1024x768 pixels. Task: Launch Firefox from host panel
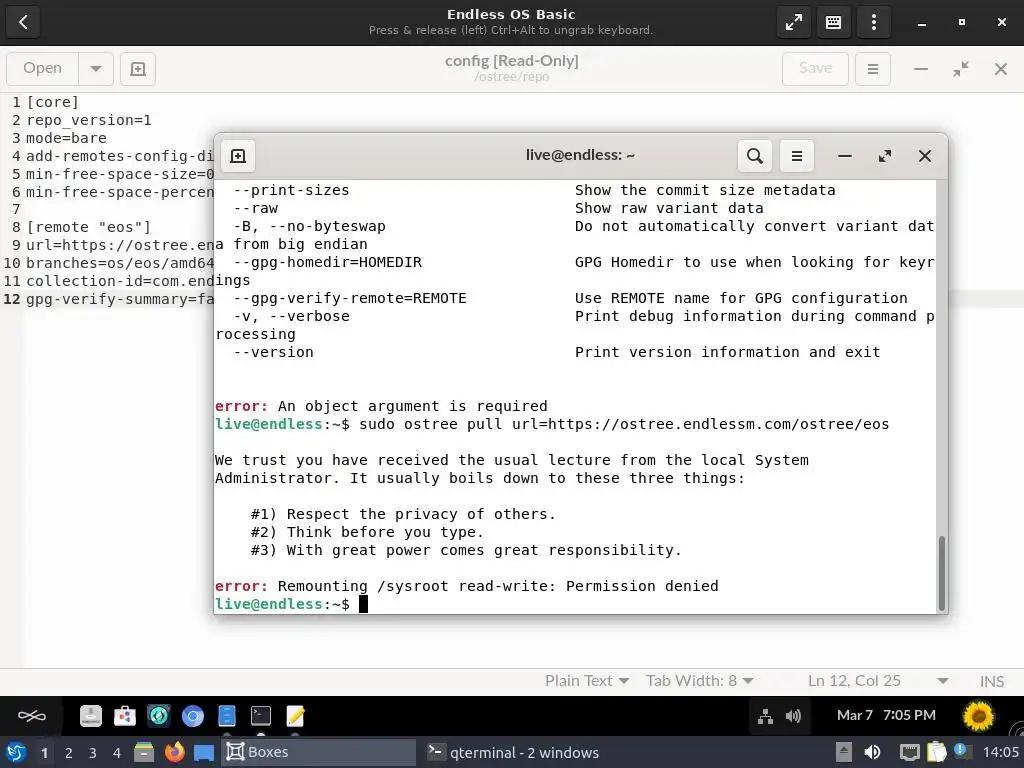[174, 752]
